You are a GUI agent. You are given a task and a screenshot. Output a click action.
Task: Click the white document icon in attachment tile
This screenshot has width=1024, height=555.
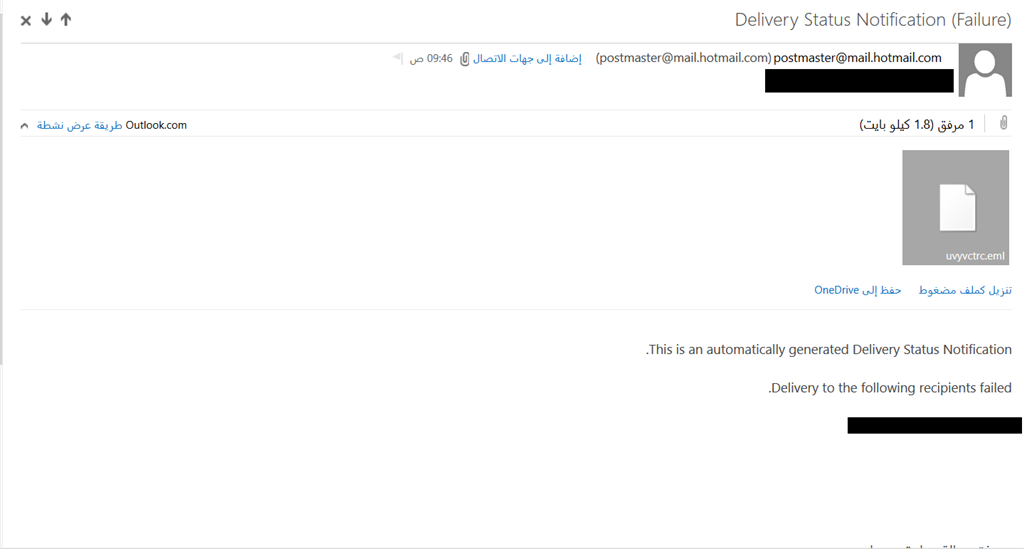click(957, 208)
